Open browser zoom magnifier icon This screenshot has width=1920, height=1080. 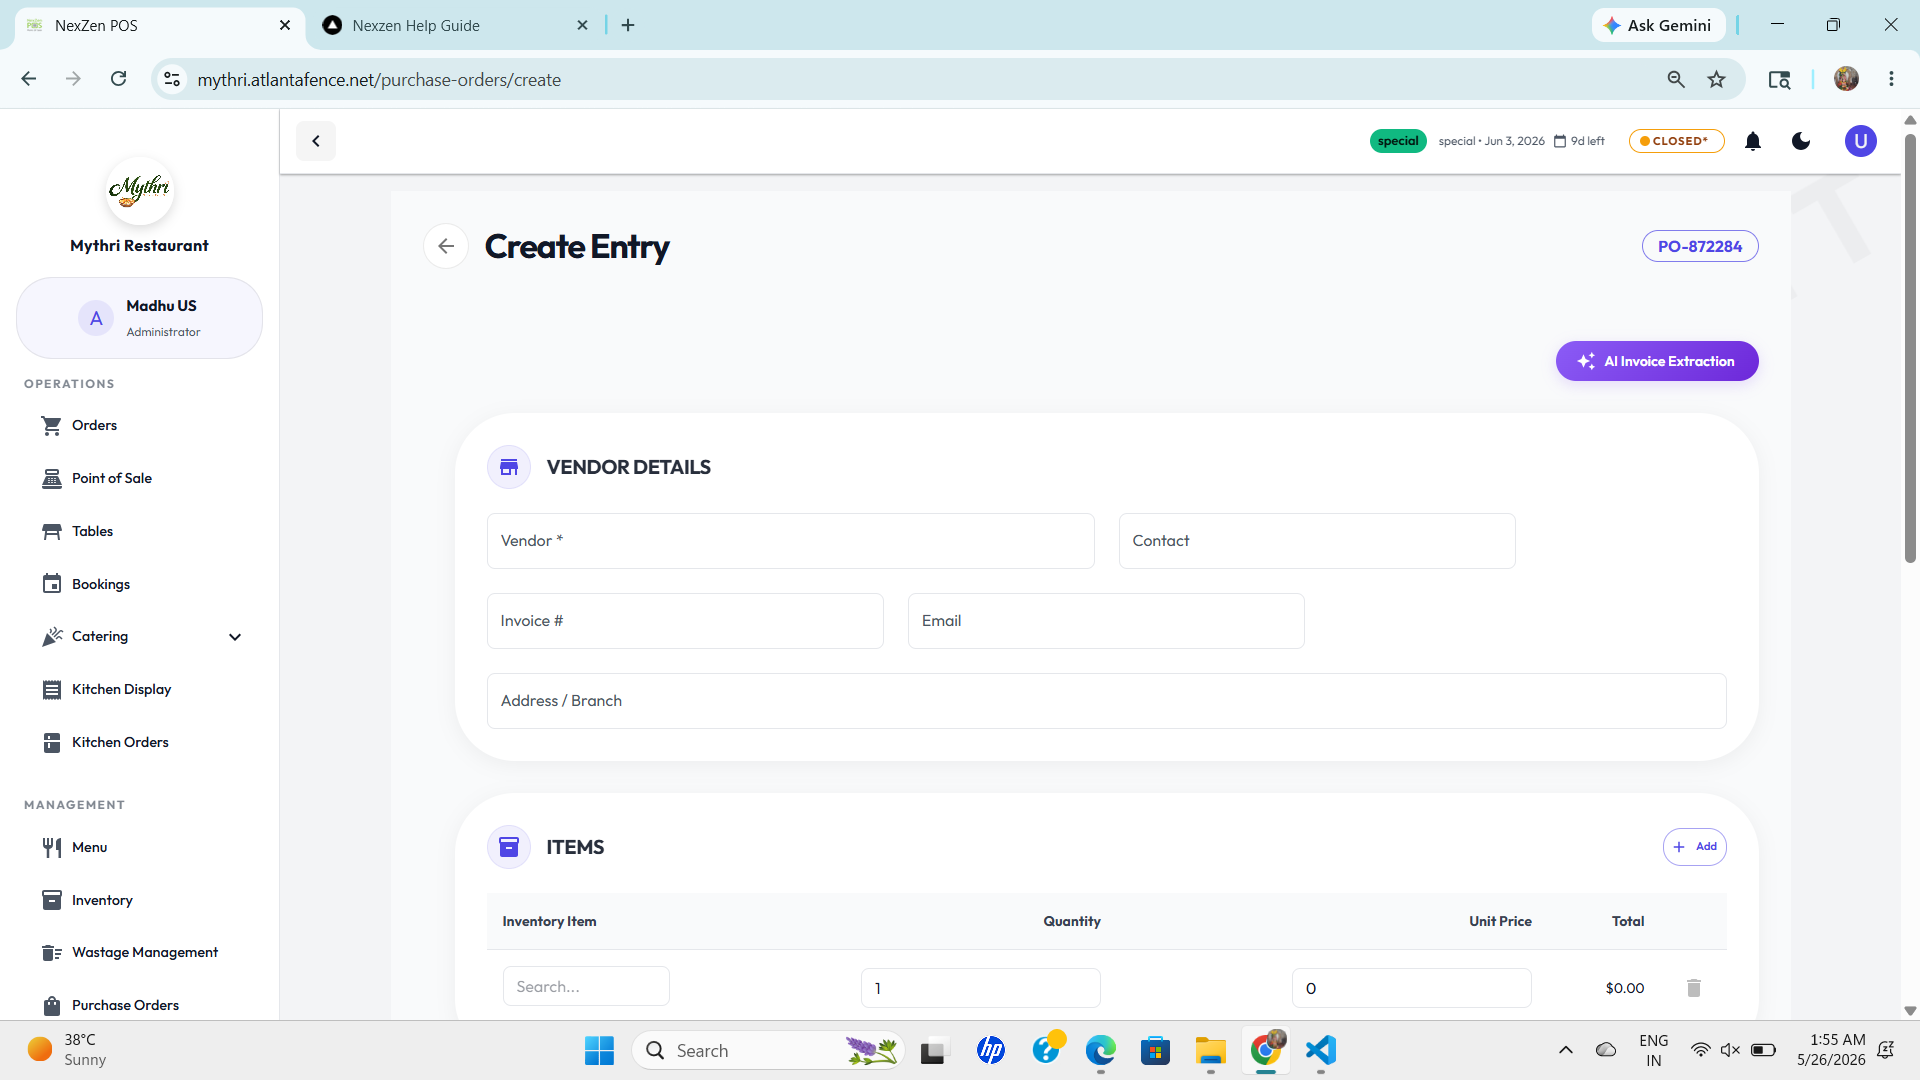(x=1676, y=79)
